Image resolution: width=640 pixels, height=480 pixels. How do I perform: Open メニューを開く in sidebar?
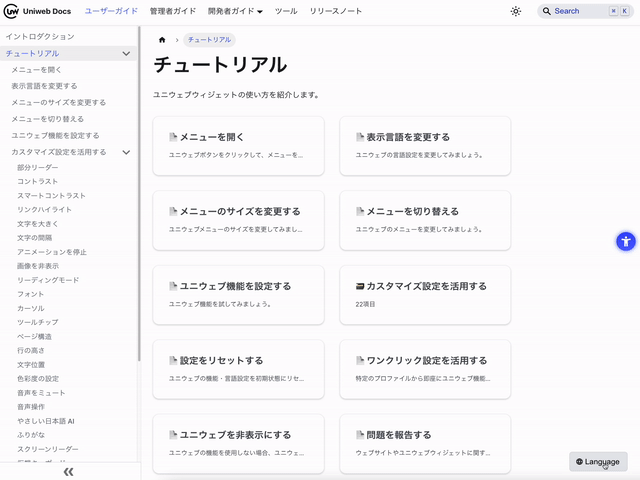[36, 70]
